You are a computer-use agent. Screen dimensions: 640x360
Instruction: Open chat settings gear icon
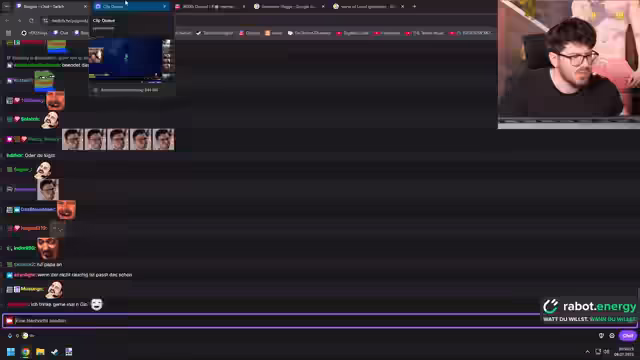point(612,336)
